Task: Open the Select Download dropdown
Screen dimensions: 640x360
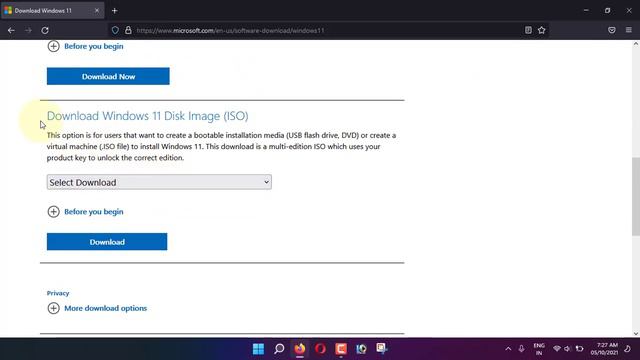Action: [159, 182]
